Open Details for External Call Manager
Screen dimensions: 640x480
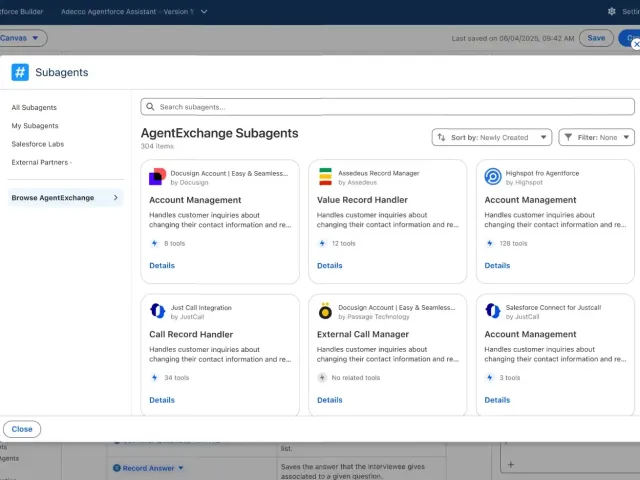click(x=330, y=400)
